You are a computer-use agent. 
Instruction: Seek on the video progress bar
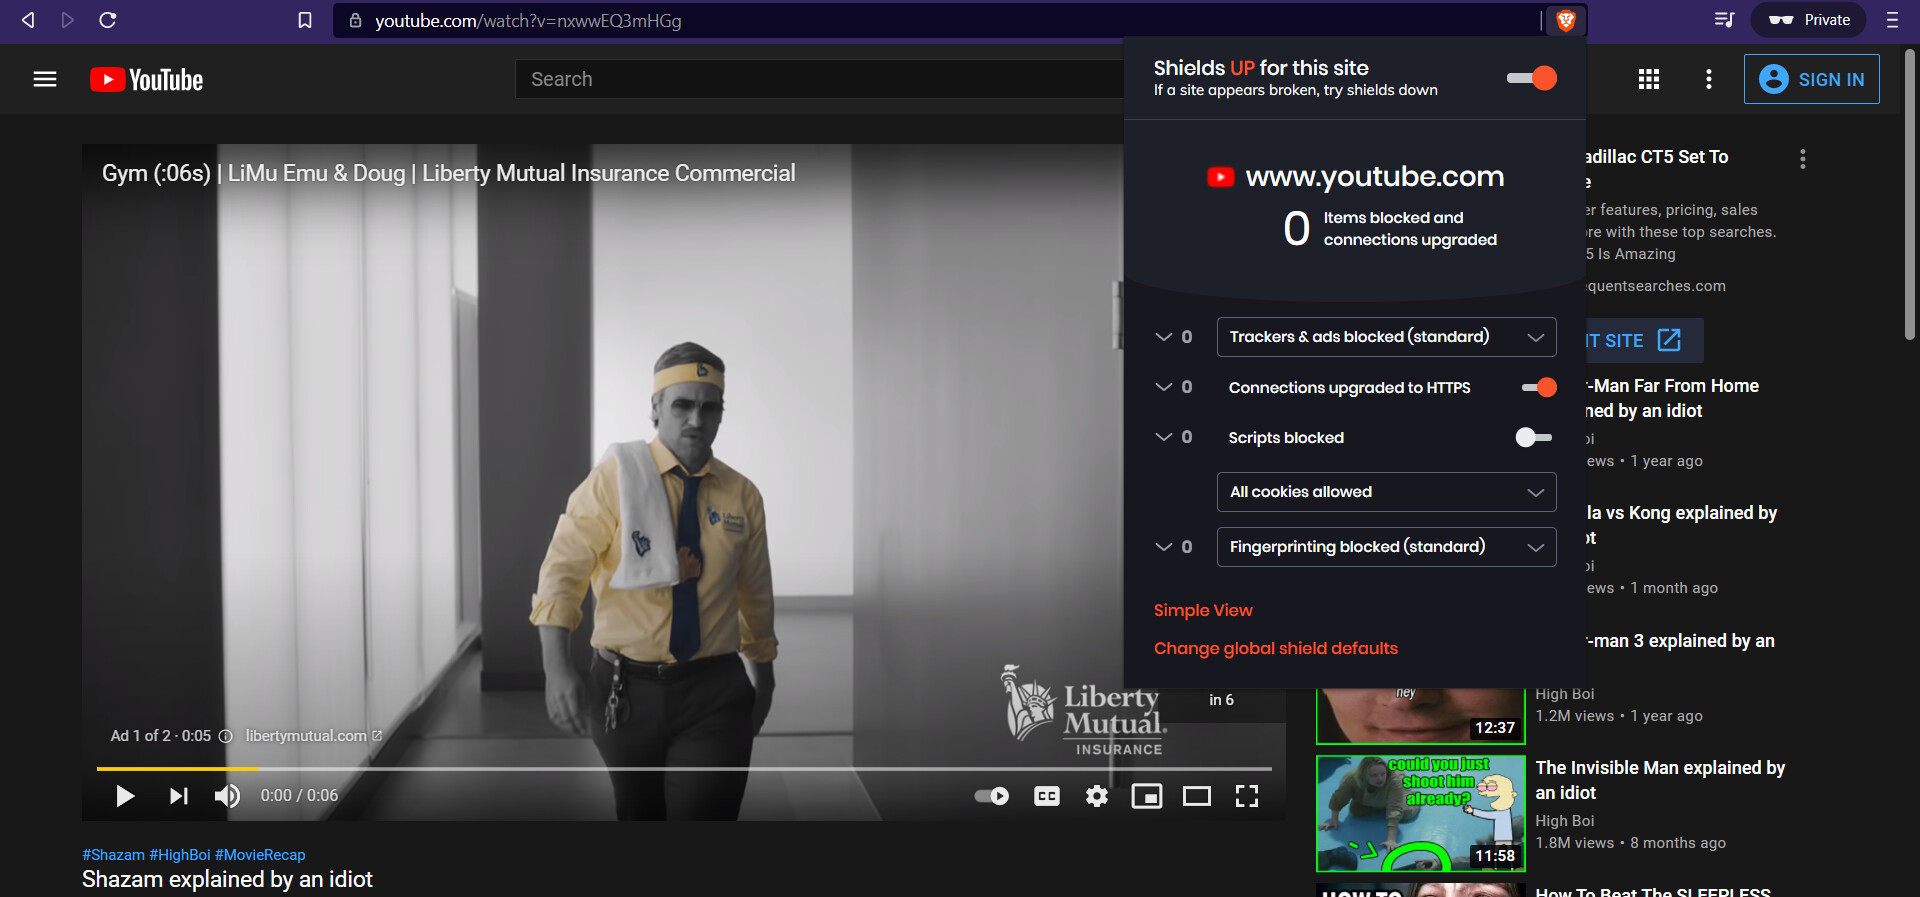point(684,769)
